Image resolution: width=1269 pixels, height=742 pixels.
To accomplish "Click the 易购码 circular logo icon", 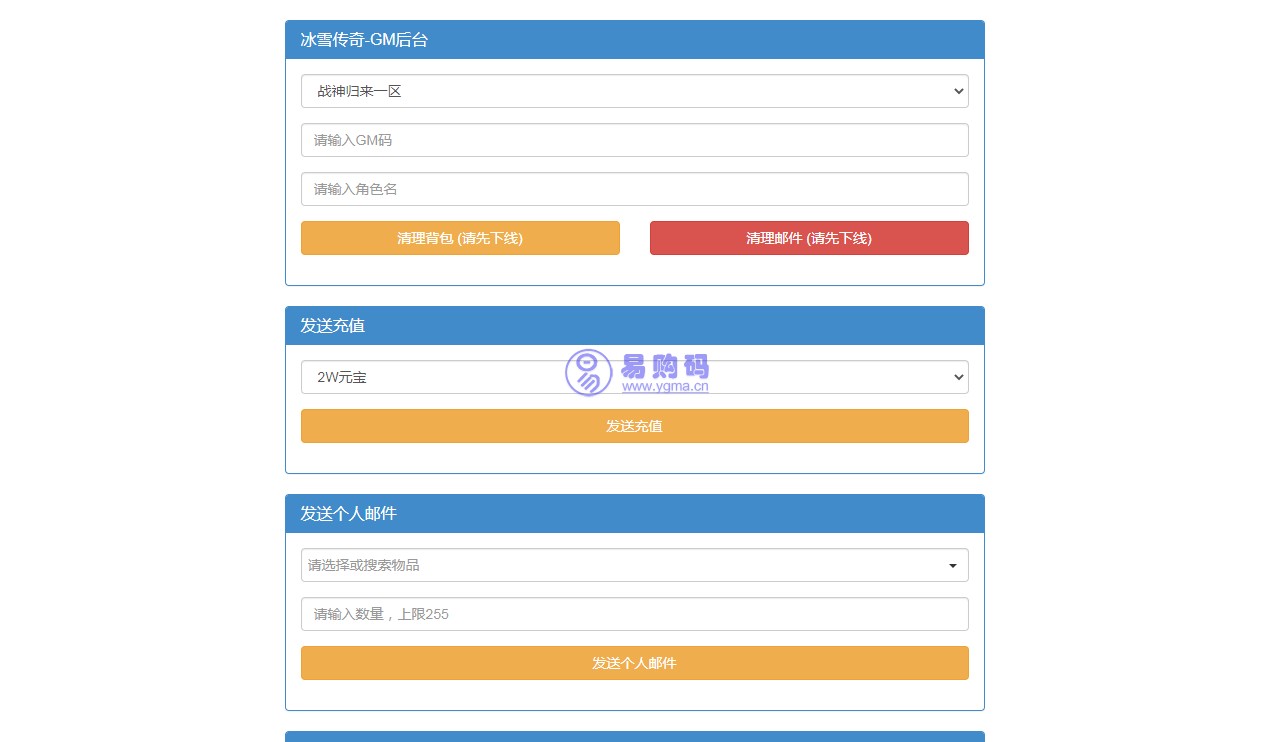I will pyautogui.click(x=588, y=373).
